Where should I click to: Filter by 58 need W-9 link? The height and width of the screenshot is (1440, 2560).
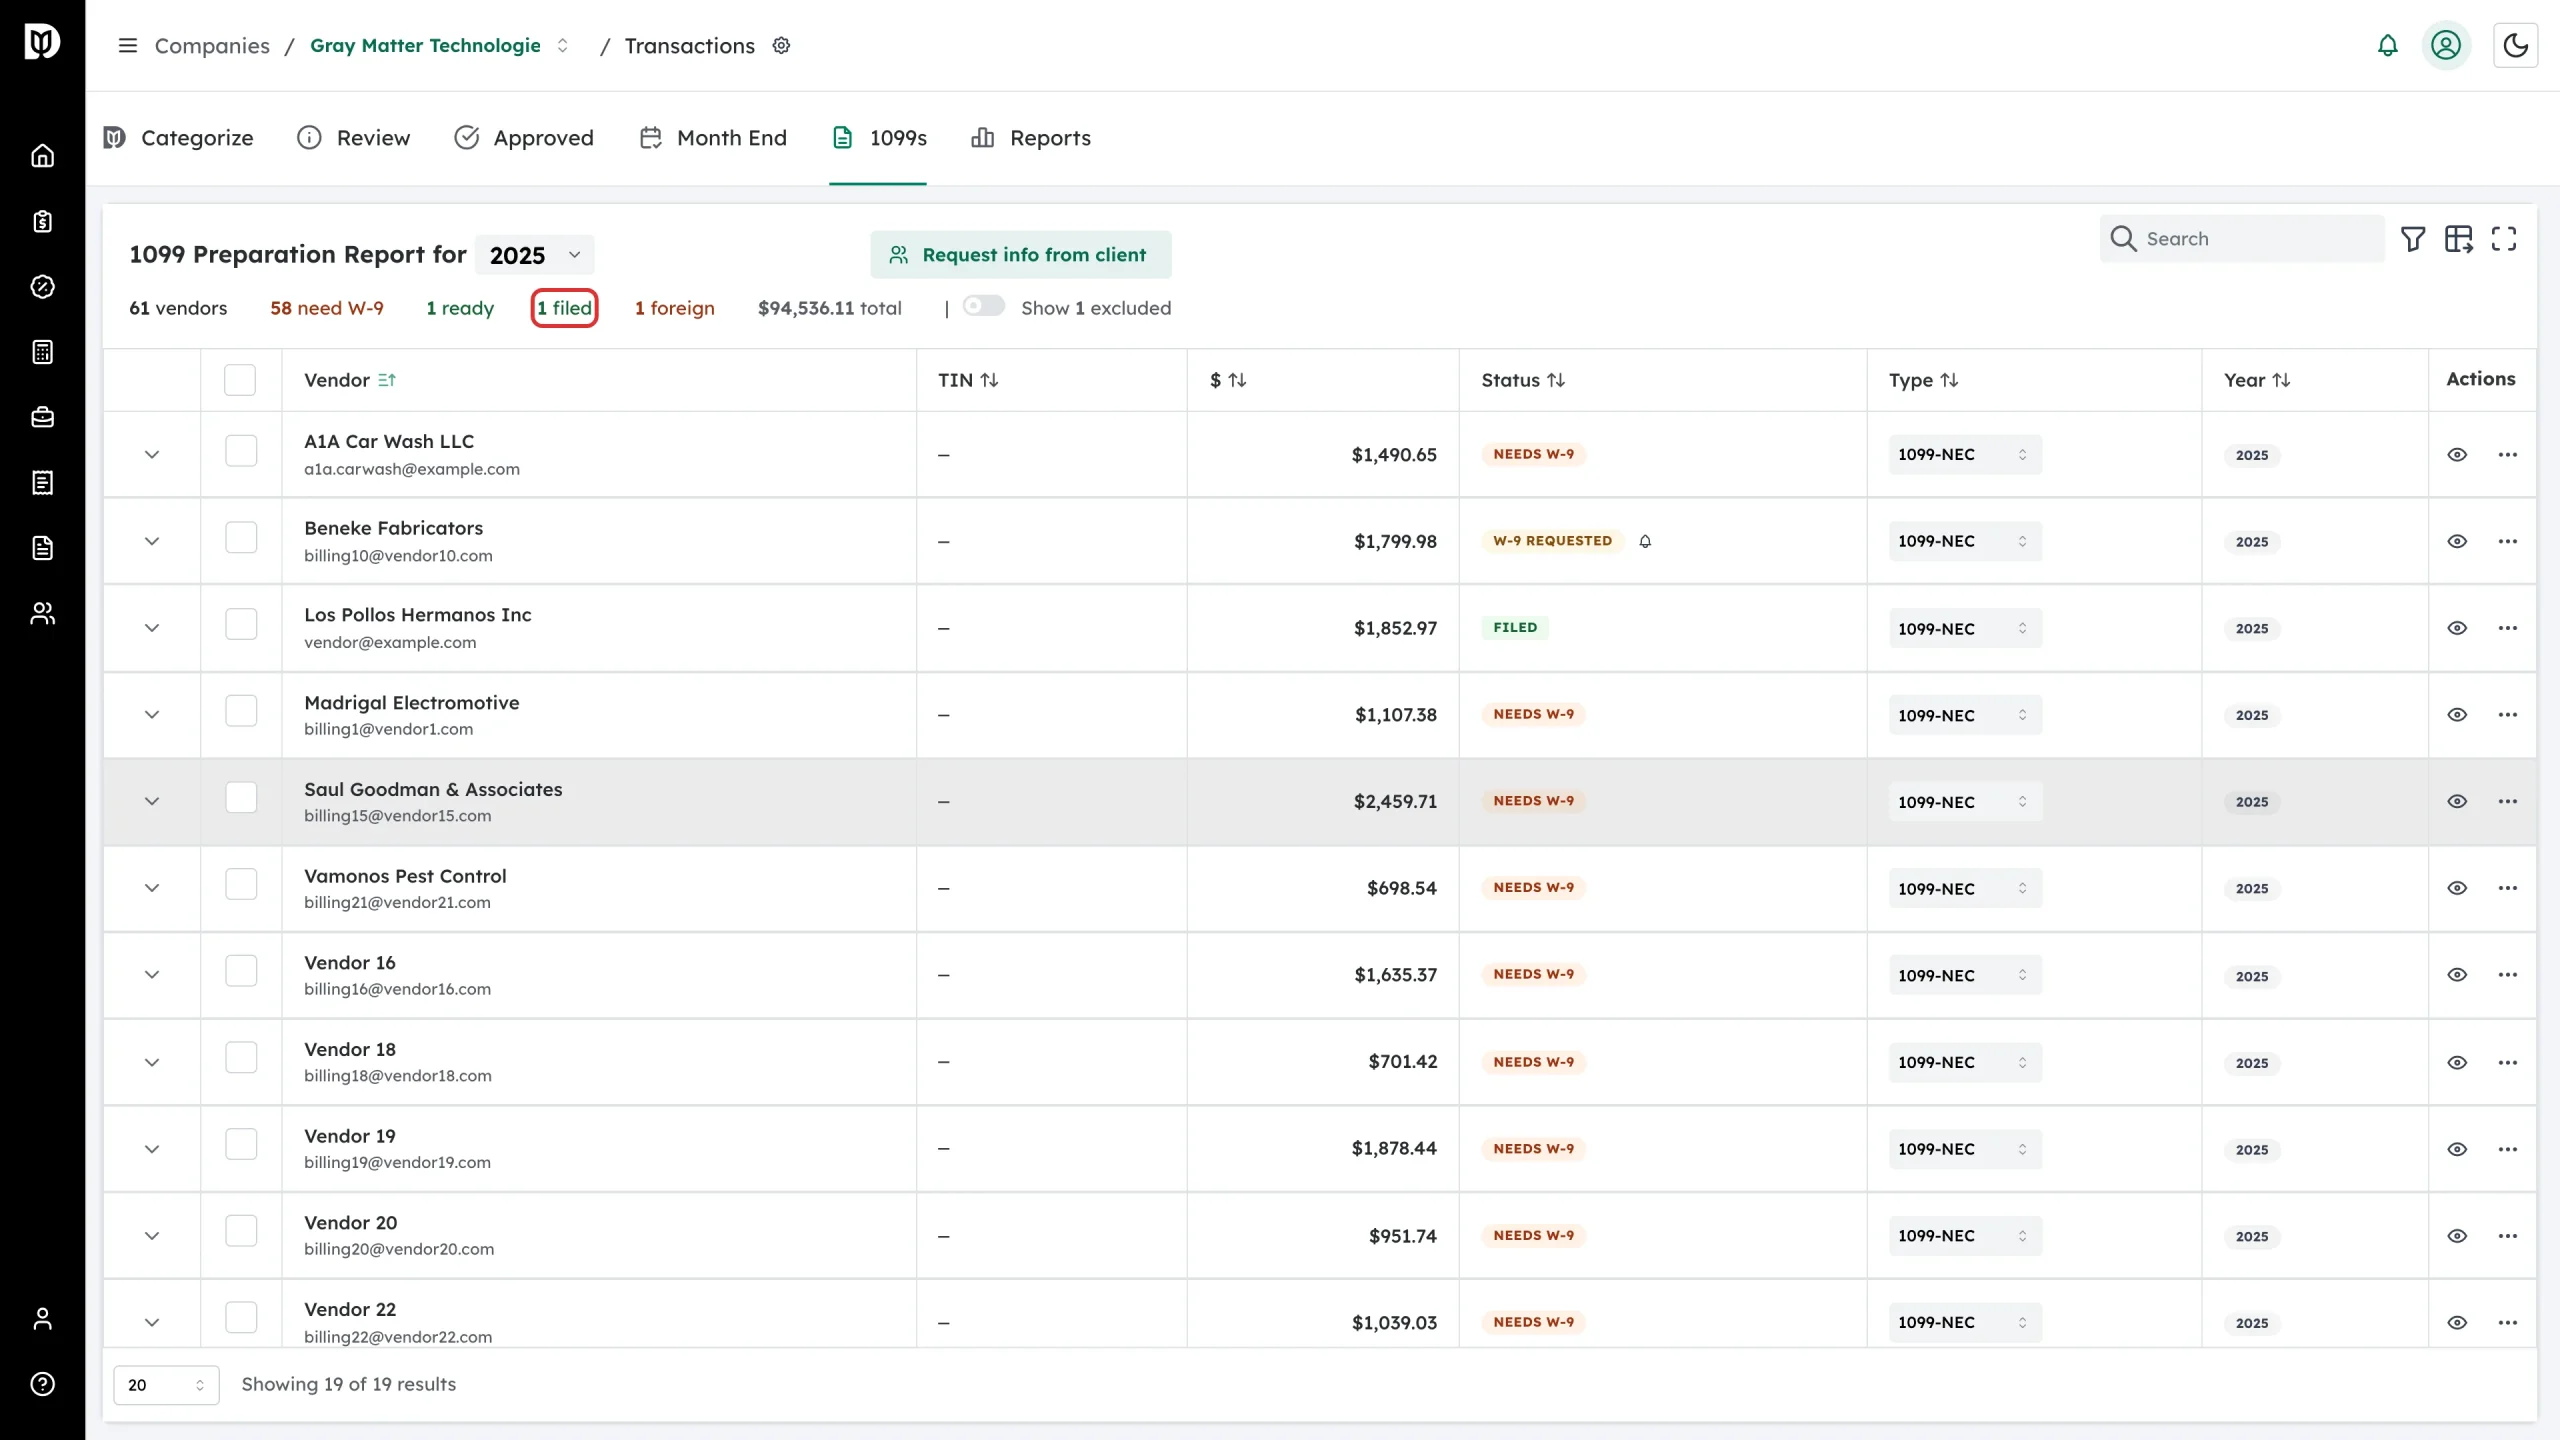point(327,308)
